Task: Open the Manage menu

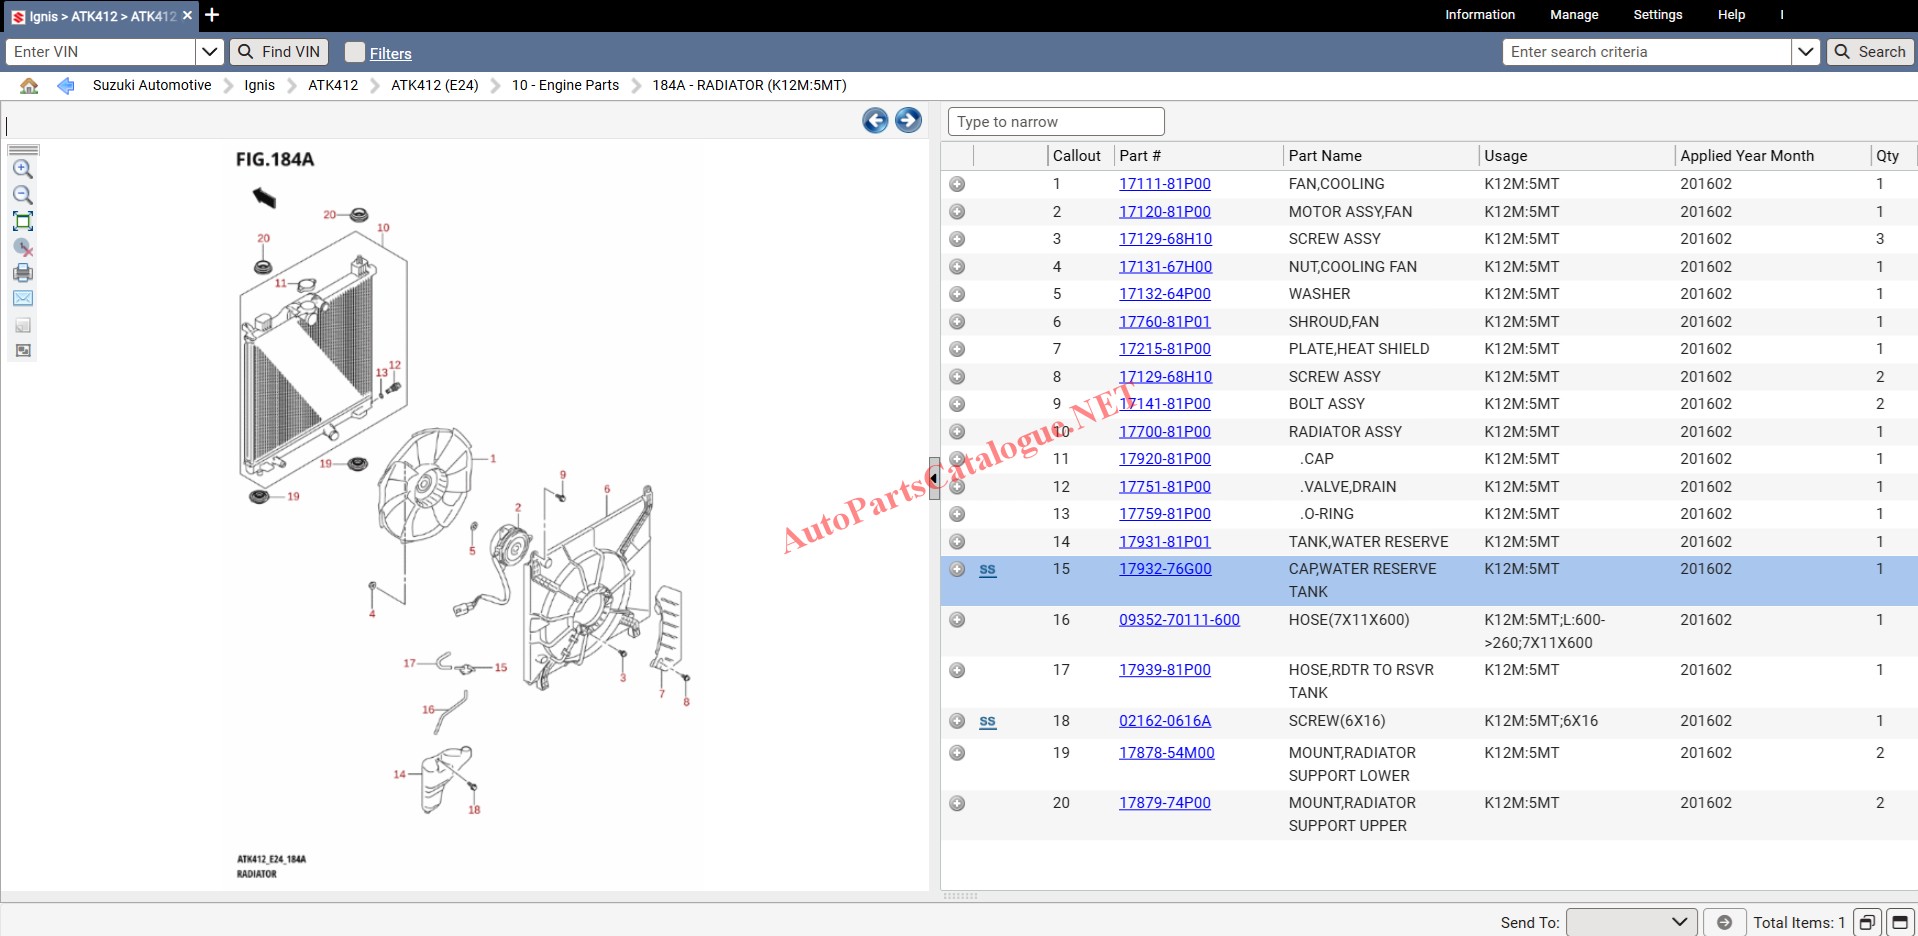Action: pyautogui.click(x=1574, y=15)
